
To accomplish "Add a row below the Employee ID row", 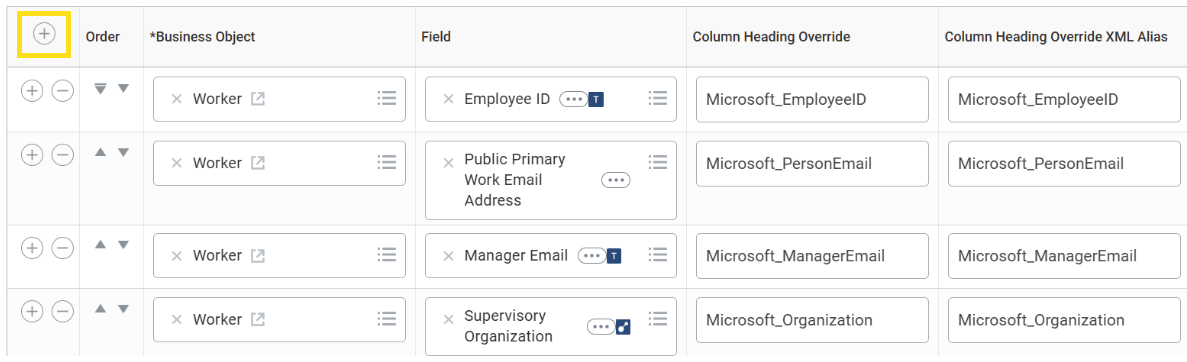I will pyautogui.click(x=31, y=92).
